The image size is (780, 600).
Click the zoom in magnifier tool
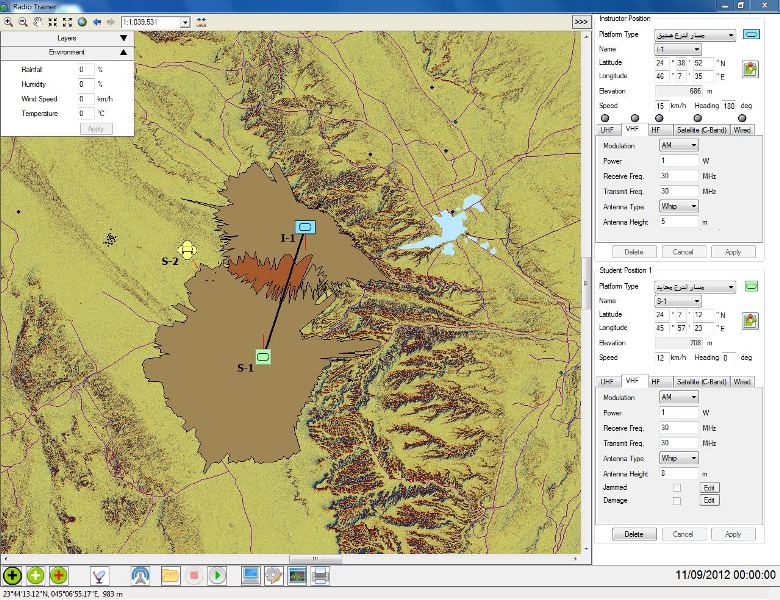click(x=8, y=21)
